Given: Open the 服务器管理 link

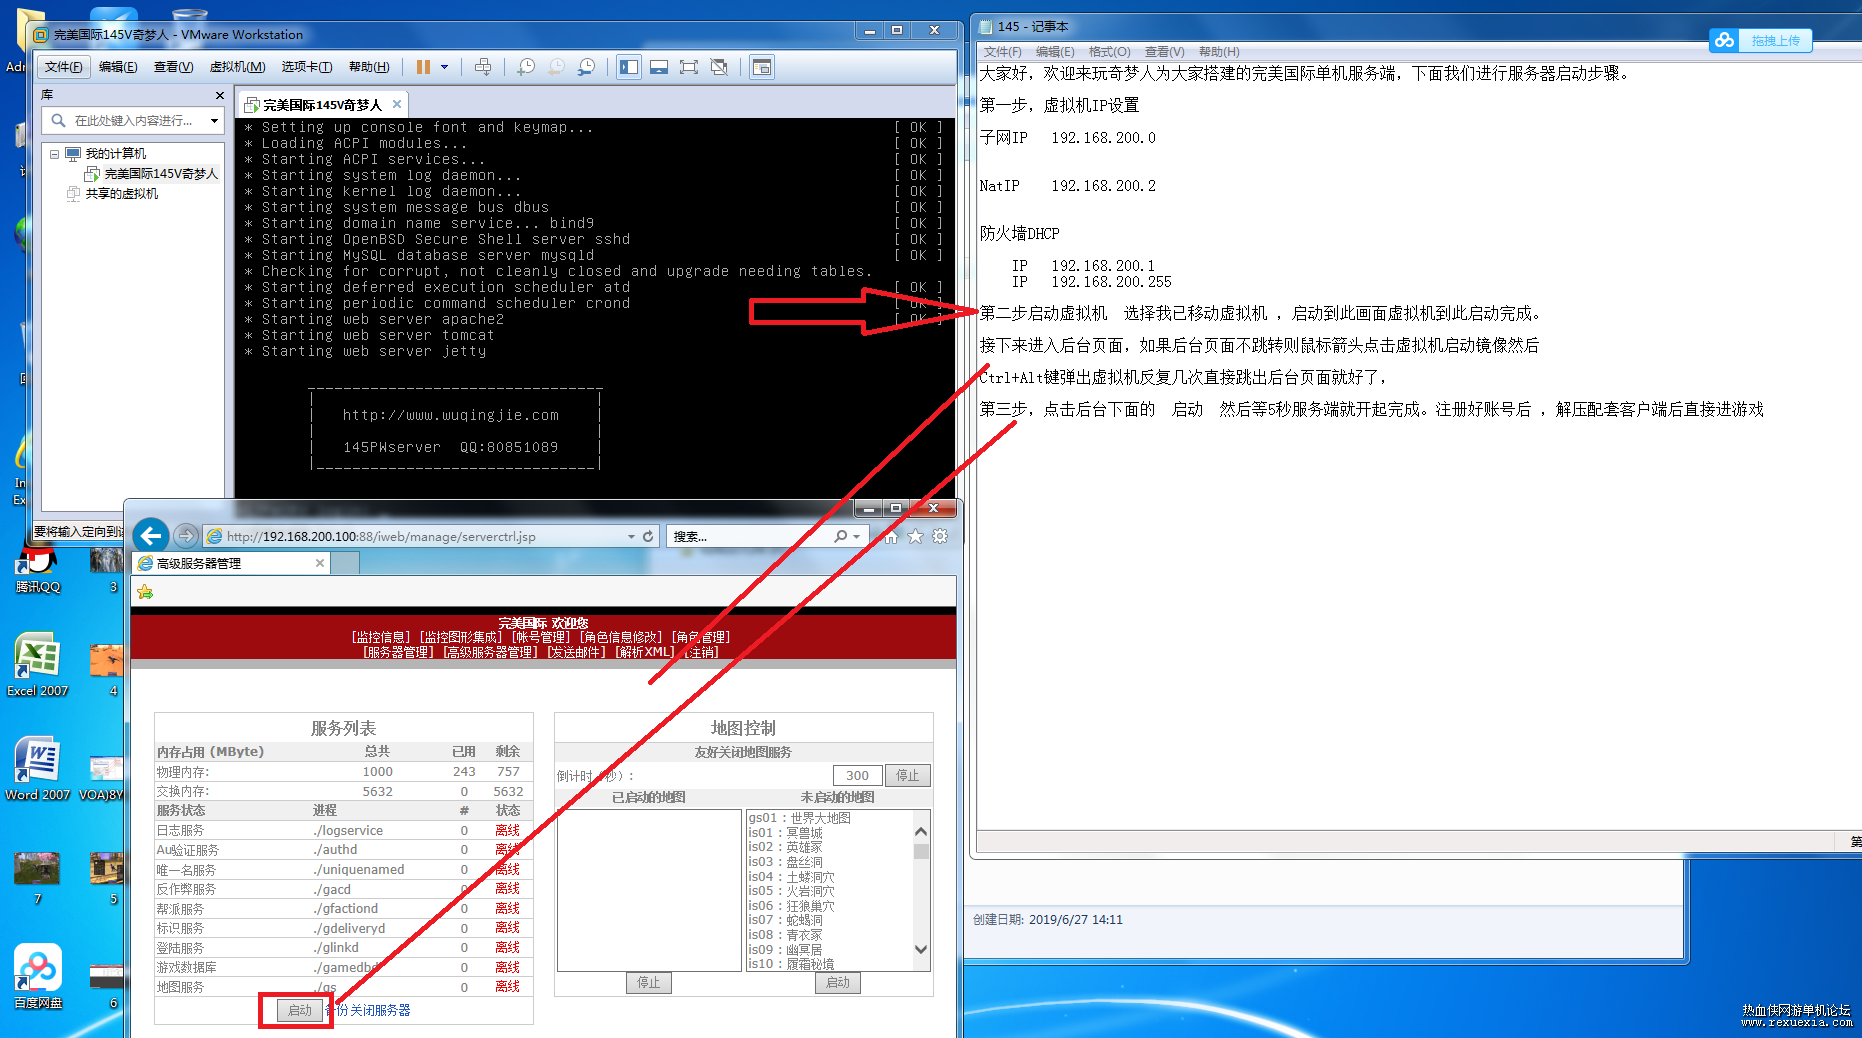Looking at the screenshot, I should [399, 652].
